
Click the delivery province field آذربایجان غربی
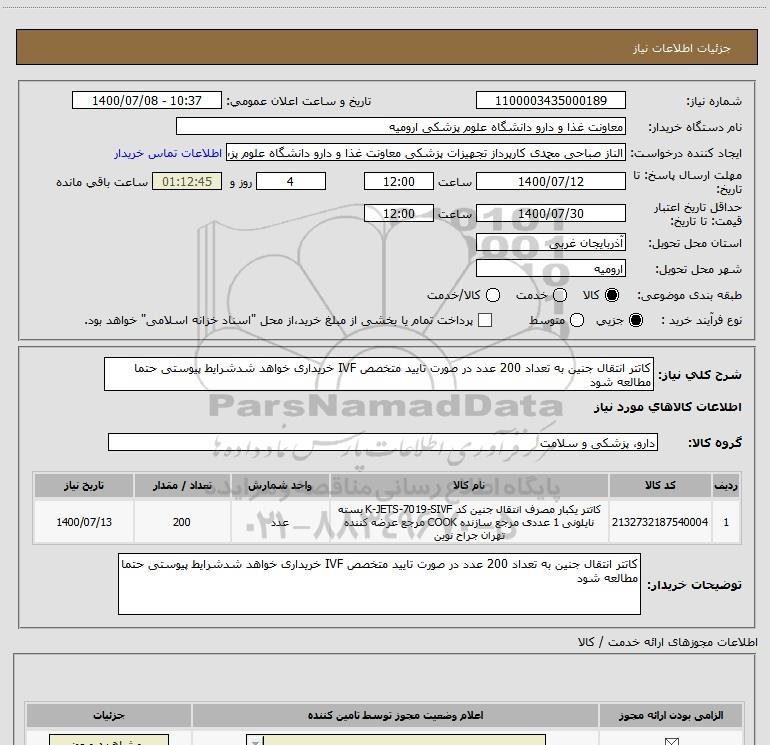coord(550,243)
